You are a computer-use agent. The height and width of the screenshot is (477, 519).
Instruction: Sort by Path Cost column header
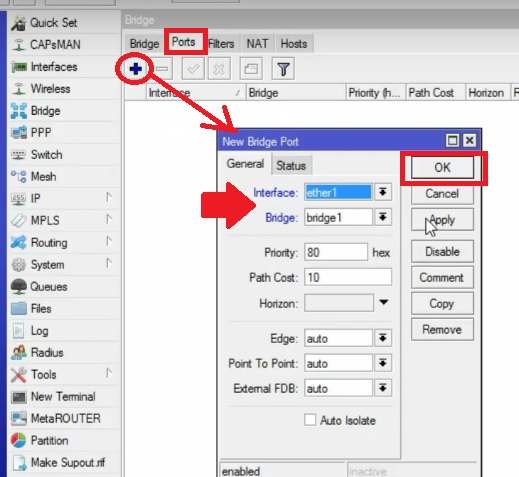435,93
